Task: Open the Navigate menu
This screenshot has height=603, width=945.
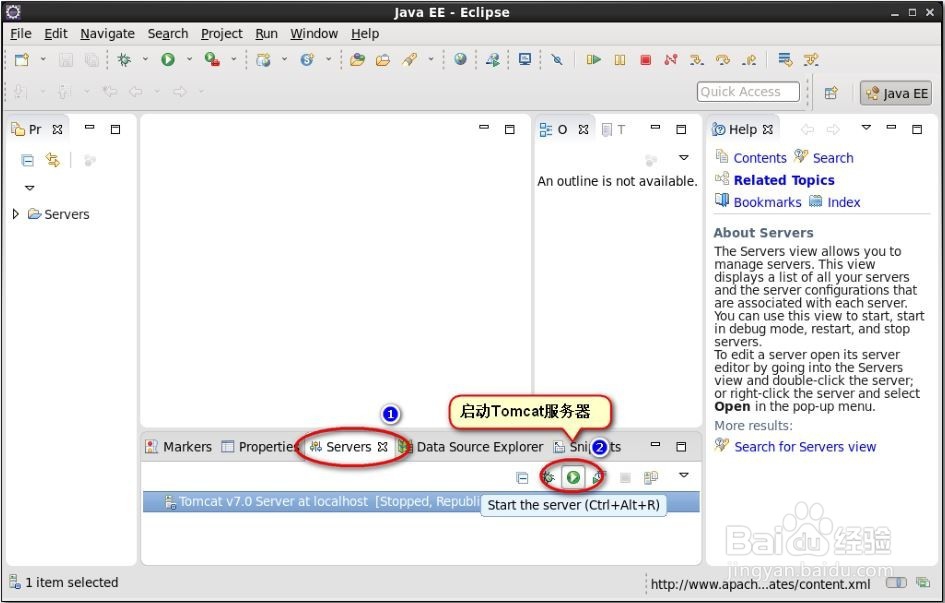Action: tap(107, 34)
